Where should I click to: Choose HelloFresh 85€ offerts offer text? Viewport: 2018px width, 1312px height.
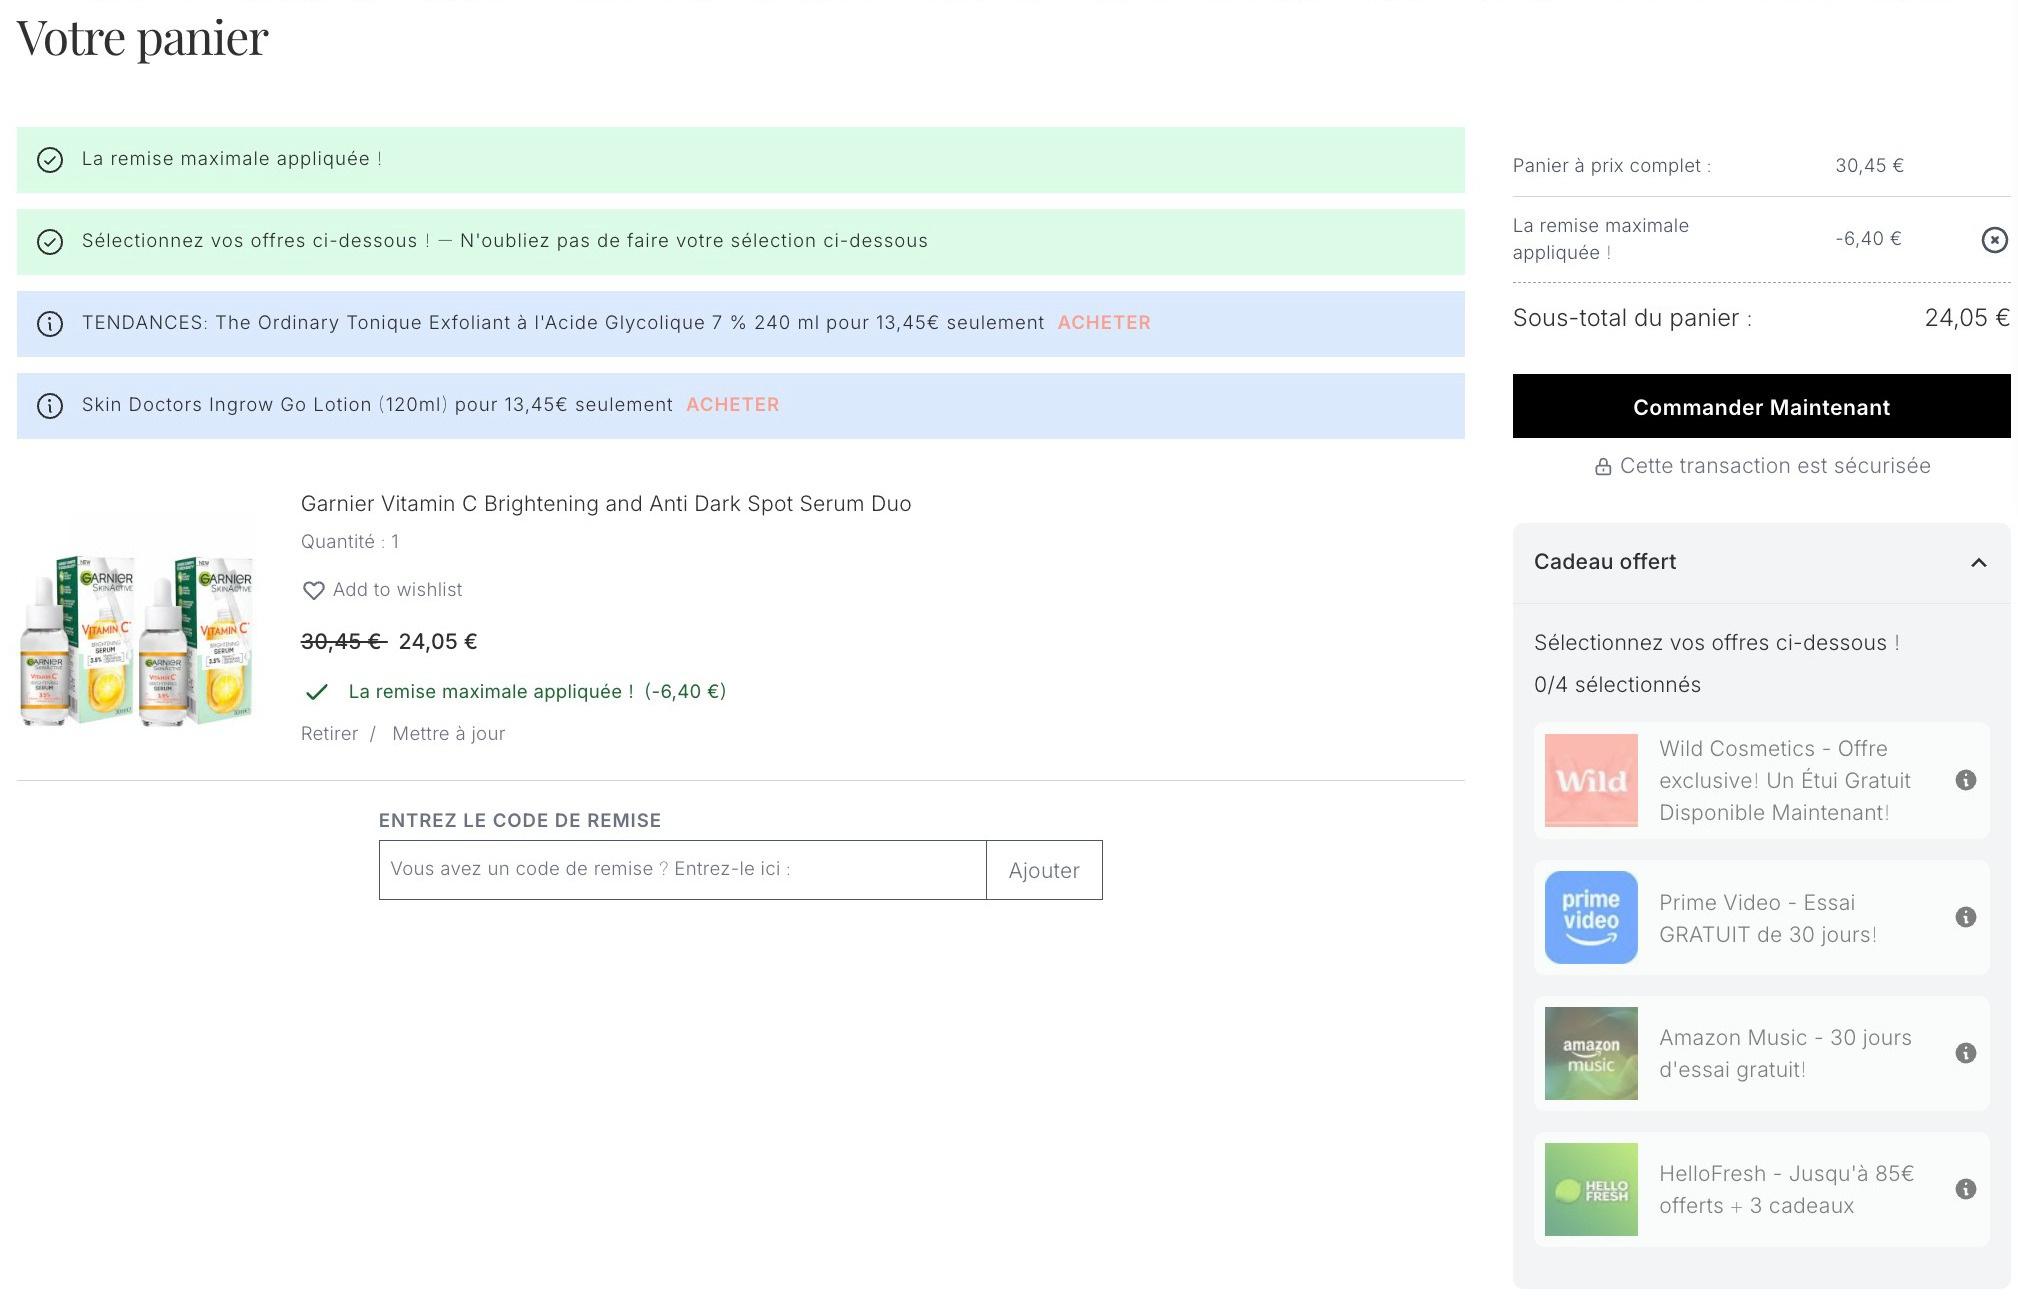[x=1786, y=1190]
